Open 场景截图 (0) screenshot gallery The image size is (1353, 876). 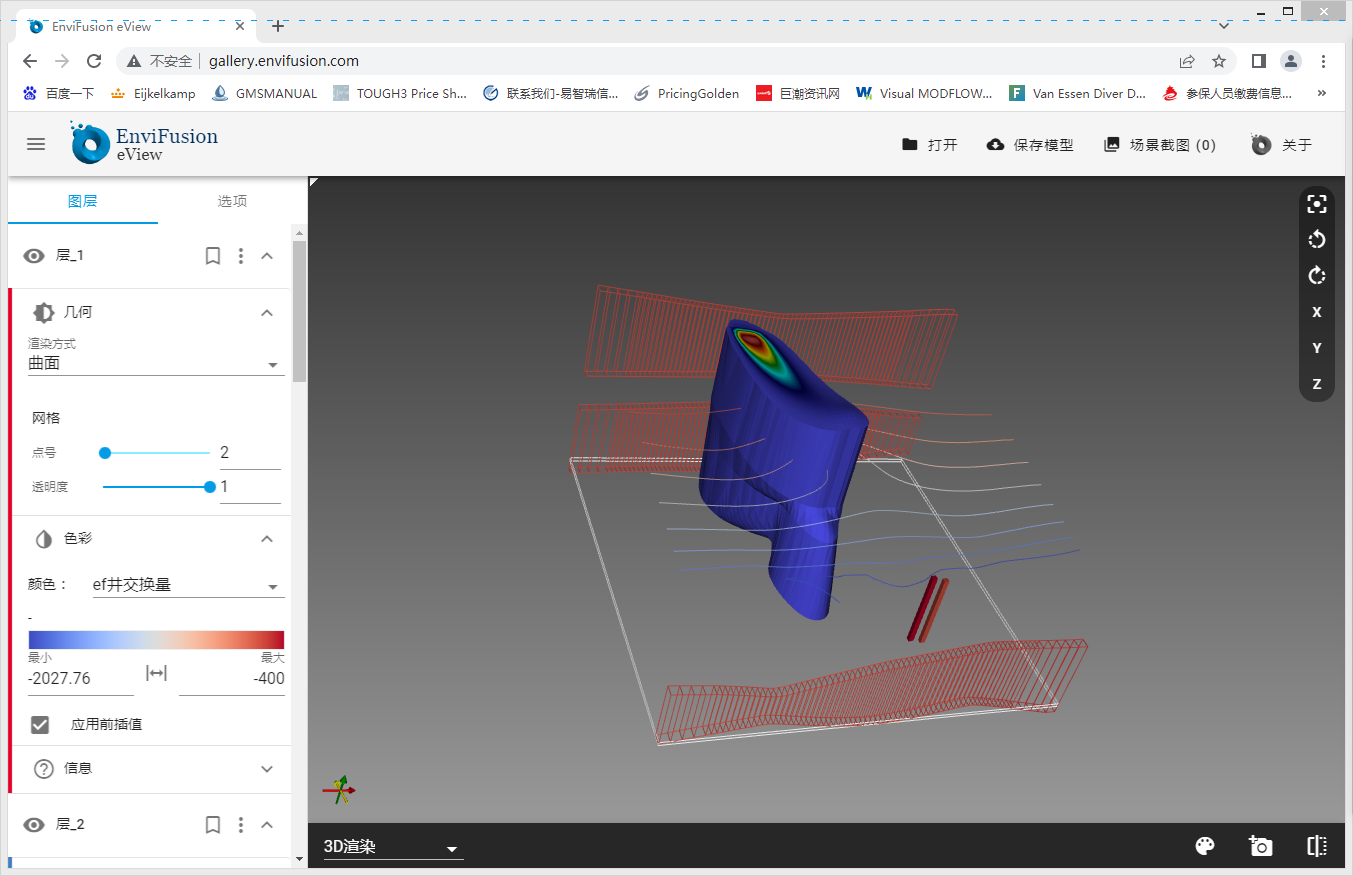1159,145
